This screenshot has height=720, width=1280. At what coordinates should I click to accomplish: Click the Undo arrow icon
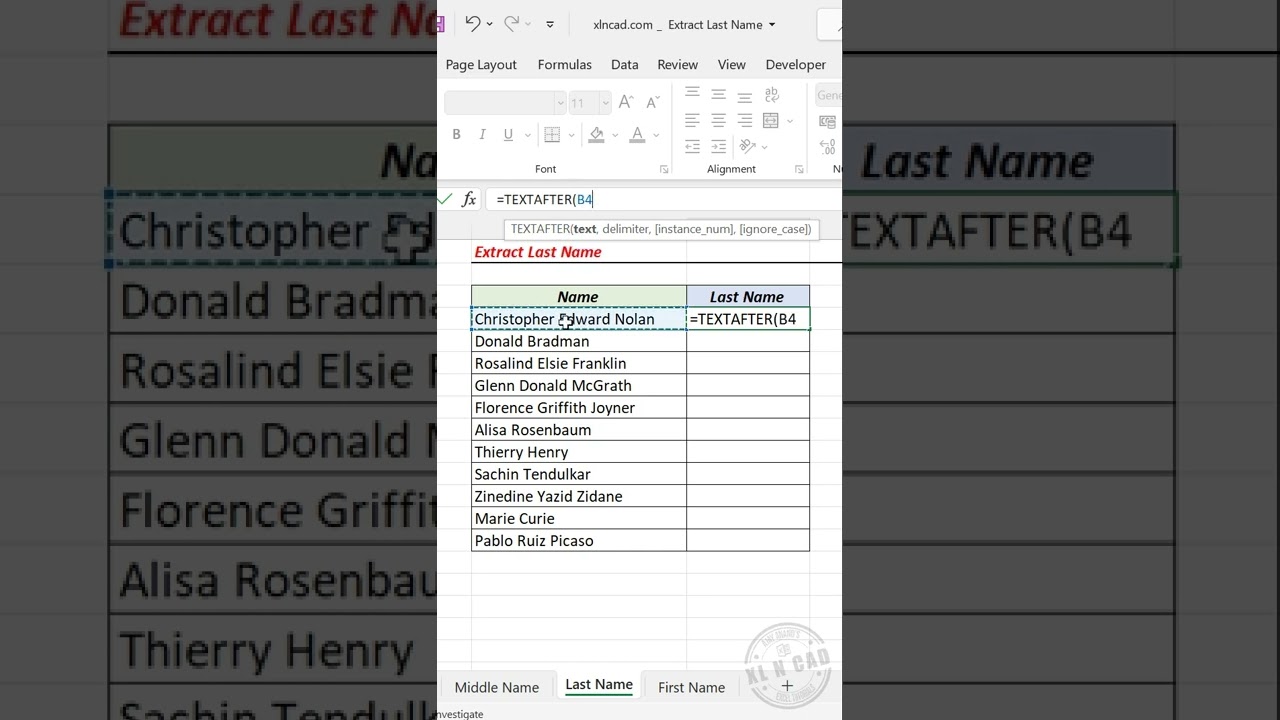473,24
